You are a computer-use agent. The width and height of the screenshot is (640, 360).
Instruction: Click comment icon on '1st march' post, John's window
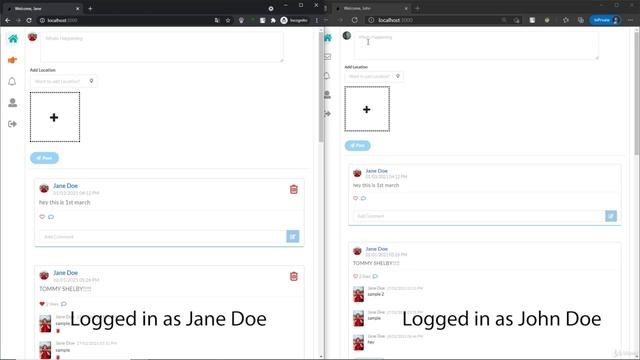tap(363, 198)
